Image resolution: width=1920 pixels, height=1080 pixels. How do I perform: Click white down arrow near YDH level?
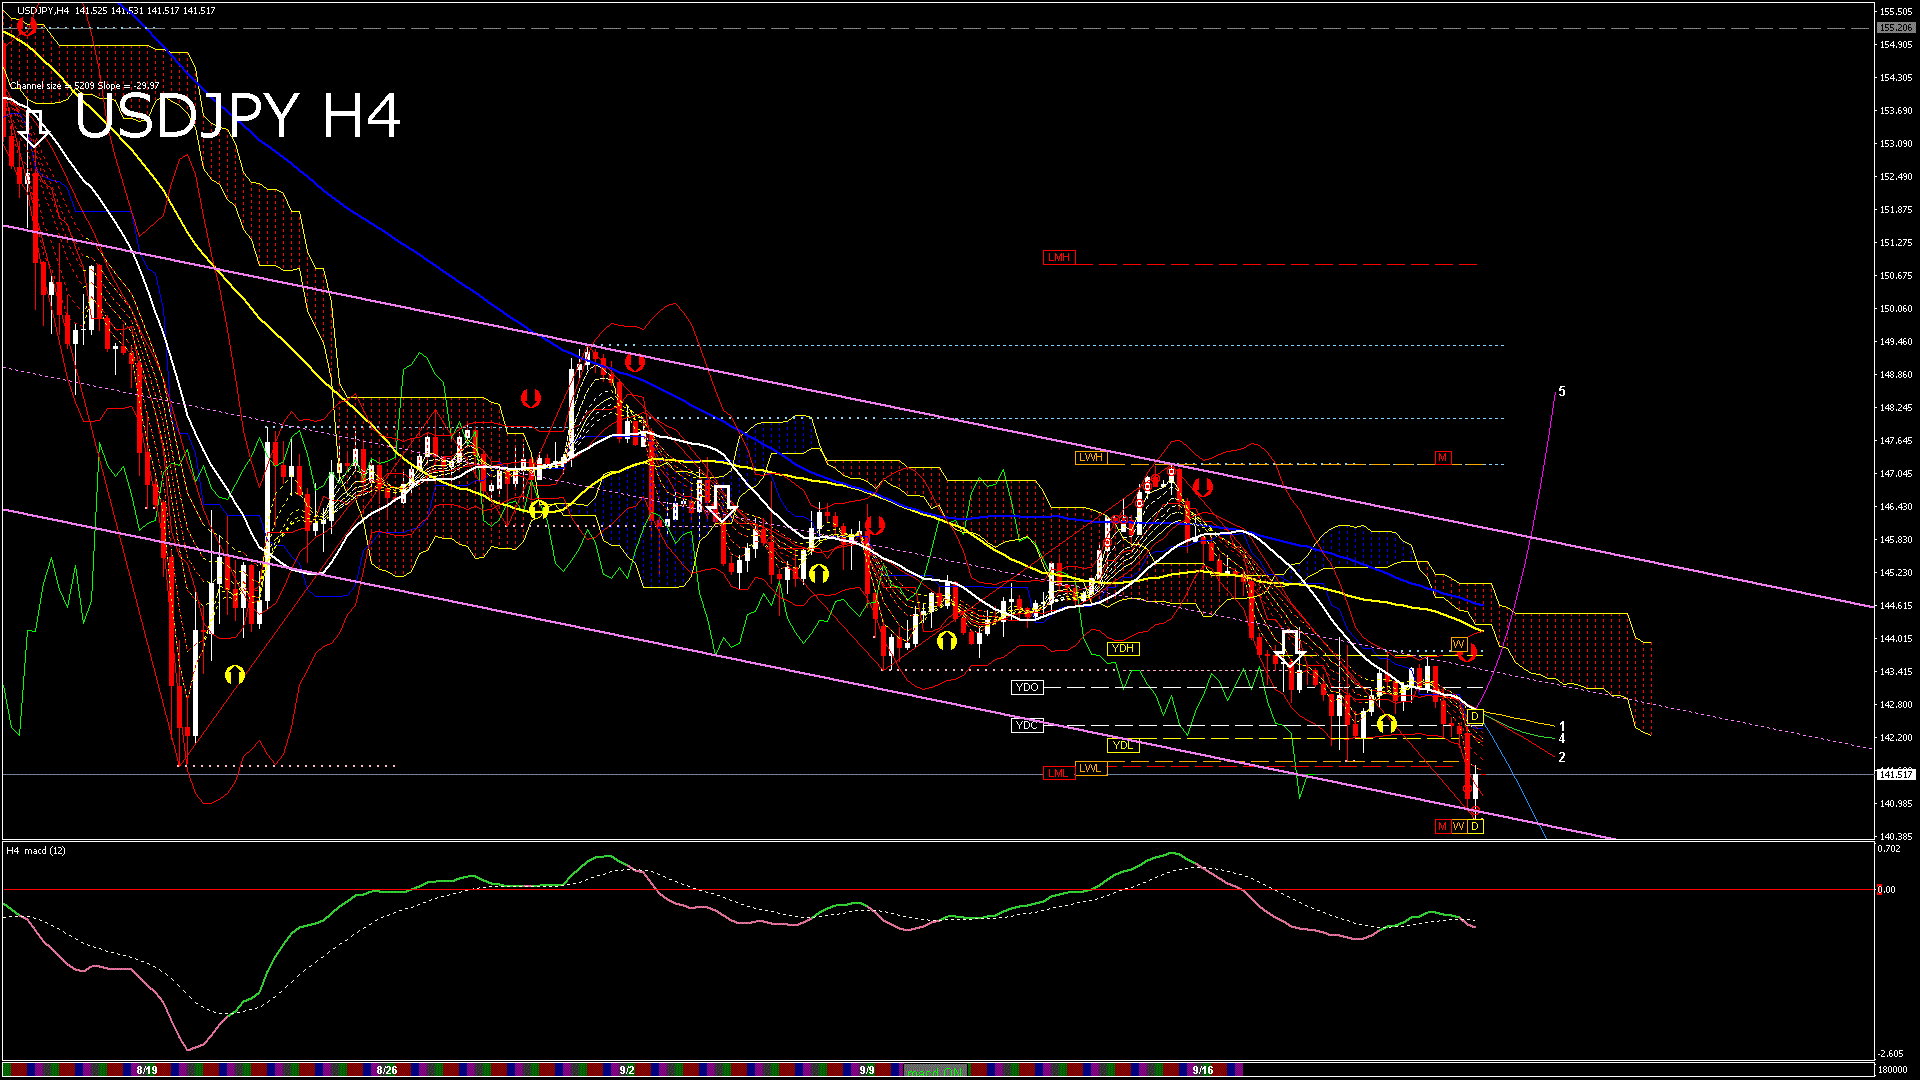(1290, 648)
